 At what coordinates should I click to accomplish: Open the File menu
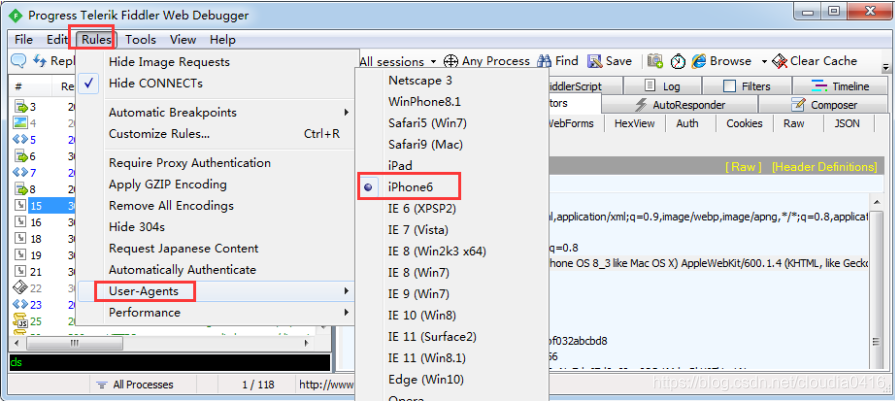[23, 39]
